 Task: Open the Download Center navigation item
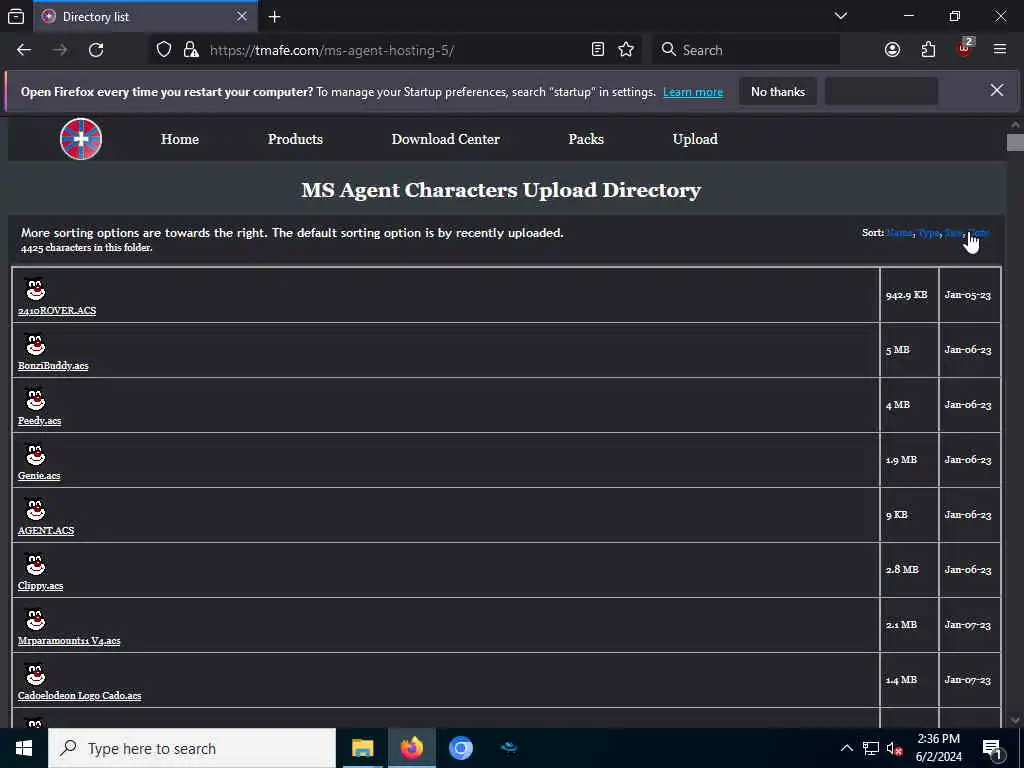445,139
